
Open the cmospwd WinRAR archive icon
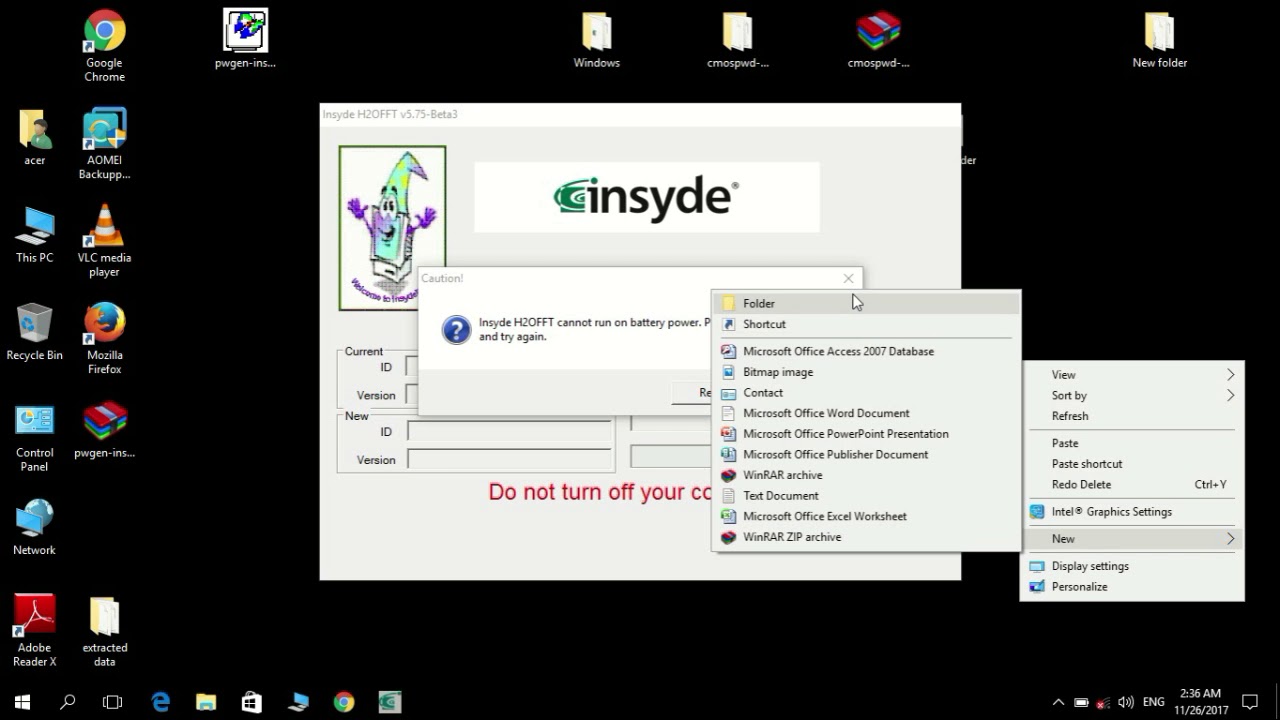coord(878,40)
